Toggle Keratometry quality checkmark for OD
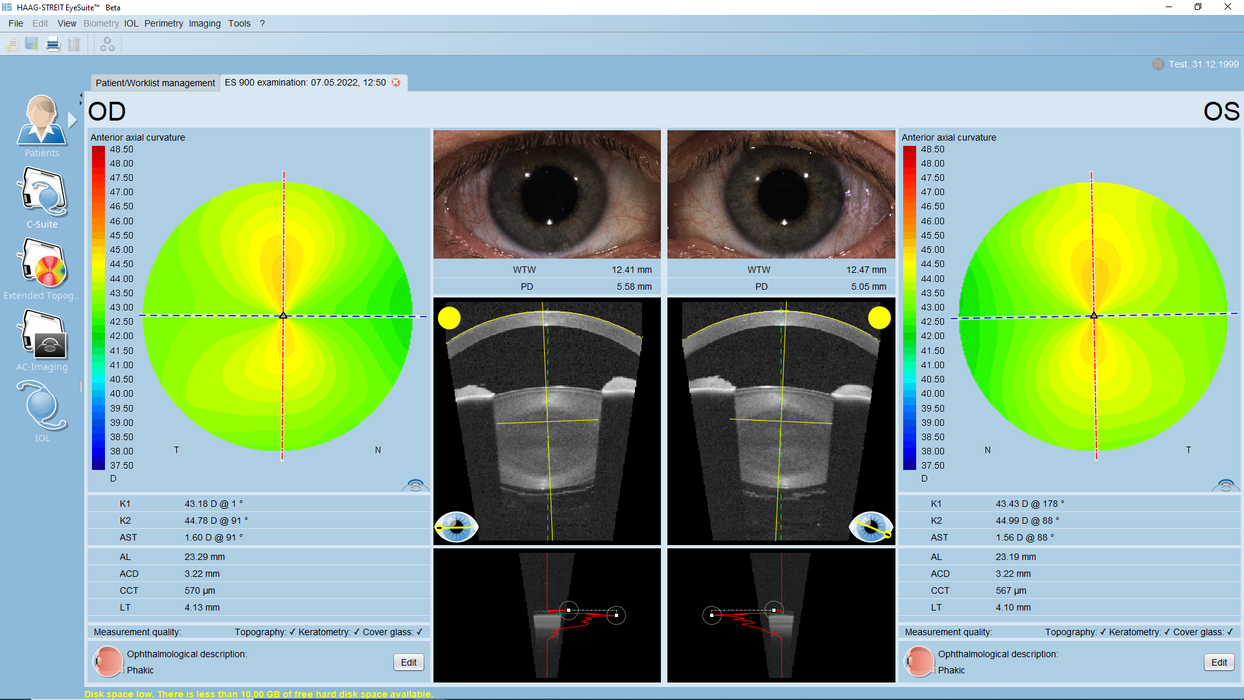The width and height of the screenshot is (1244, 700). pyautogui.click(x=355, y=631)
